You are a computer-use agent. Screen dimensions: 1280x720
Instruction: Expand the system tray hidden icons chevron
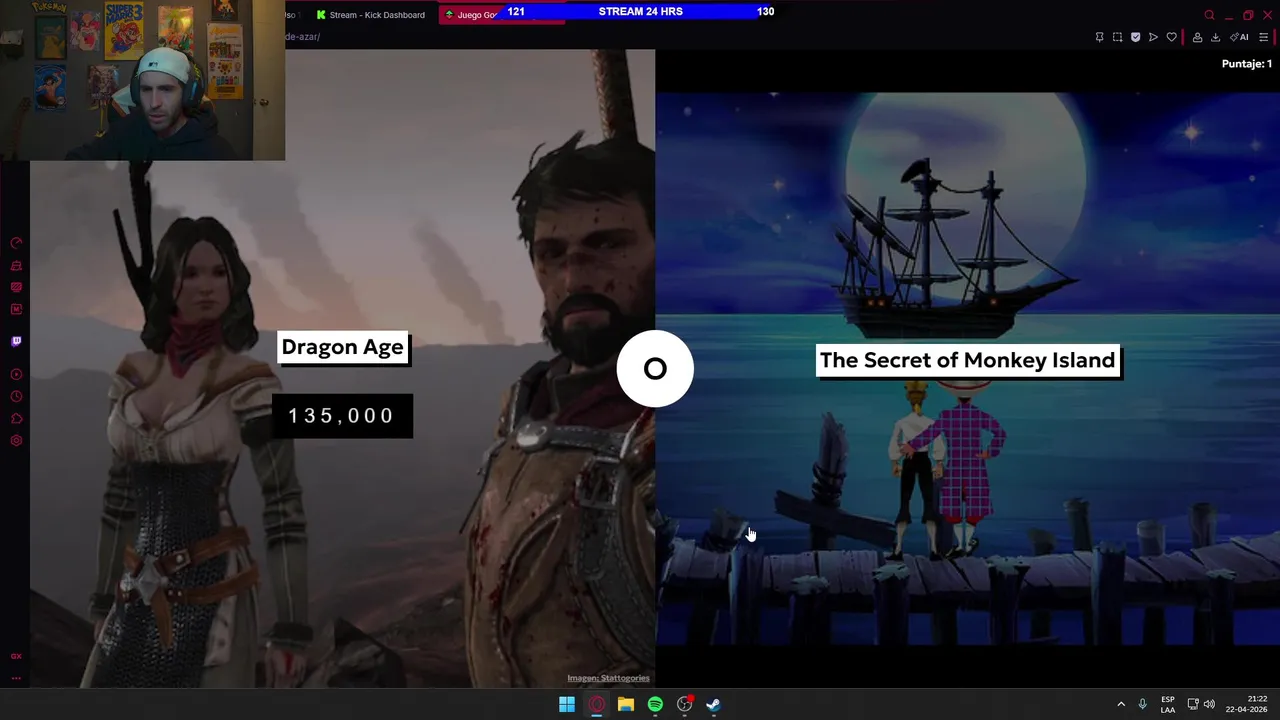coord(1121,705)
